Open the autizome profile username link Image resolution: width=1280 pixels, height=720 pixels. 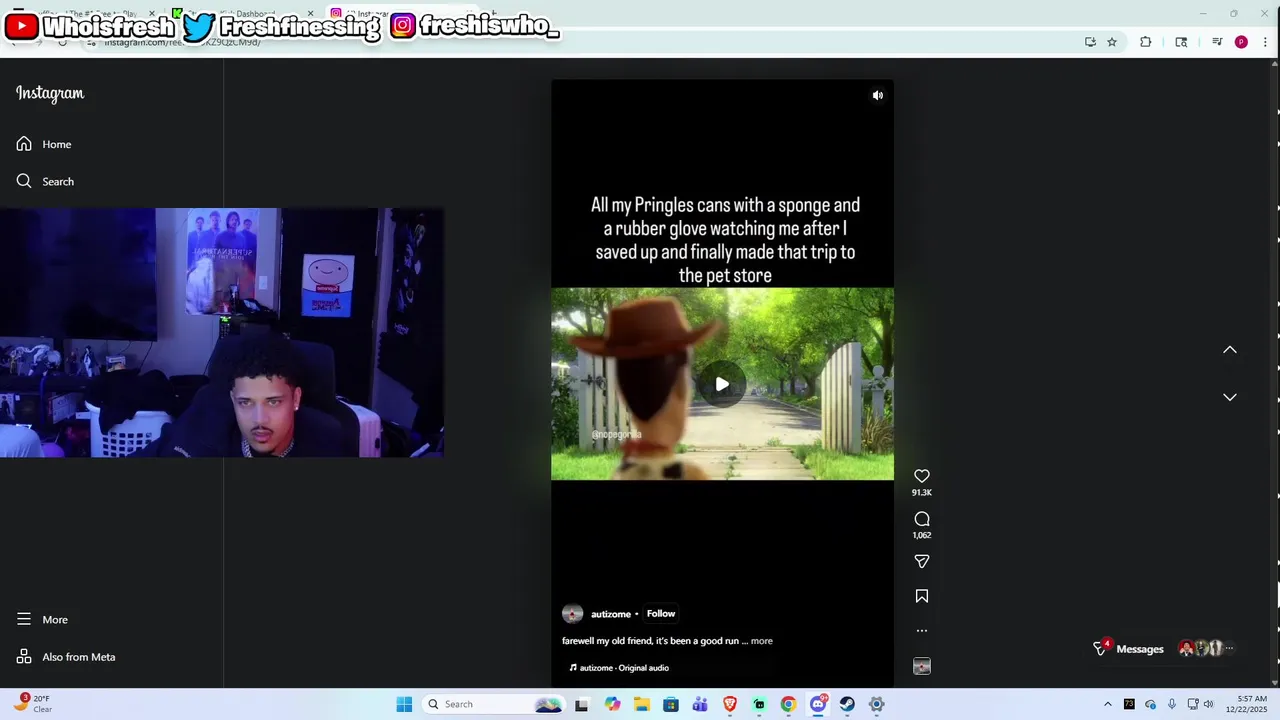[611, 614]
